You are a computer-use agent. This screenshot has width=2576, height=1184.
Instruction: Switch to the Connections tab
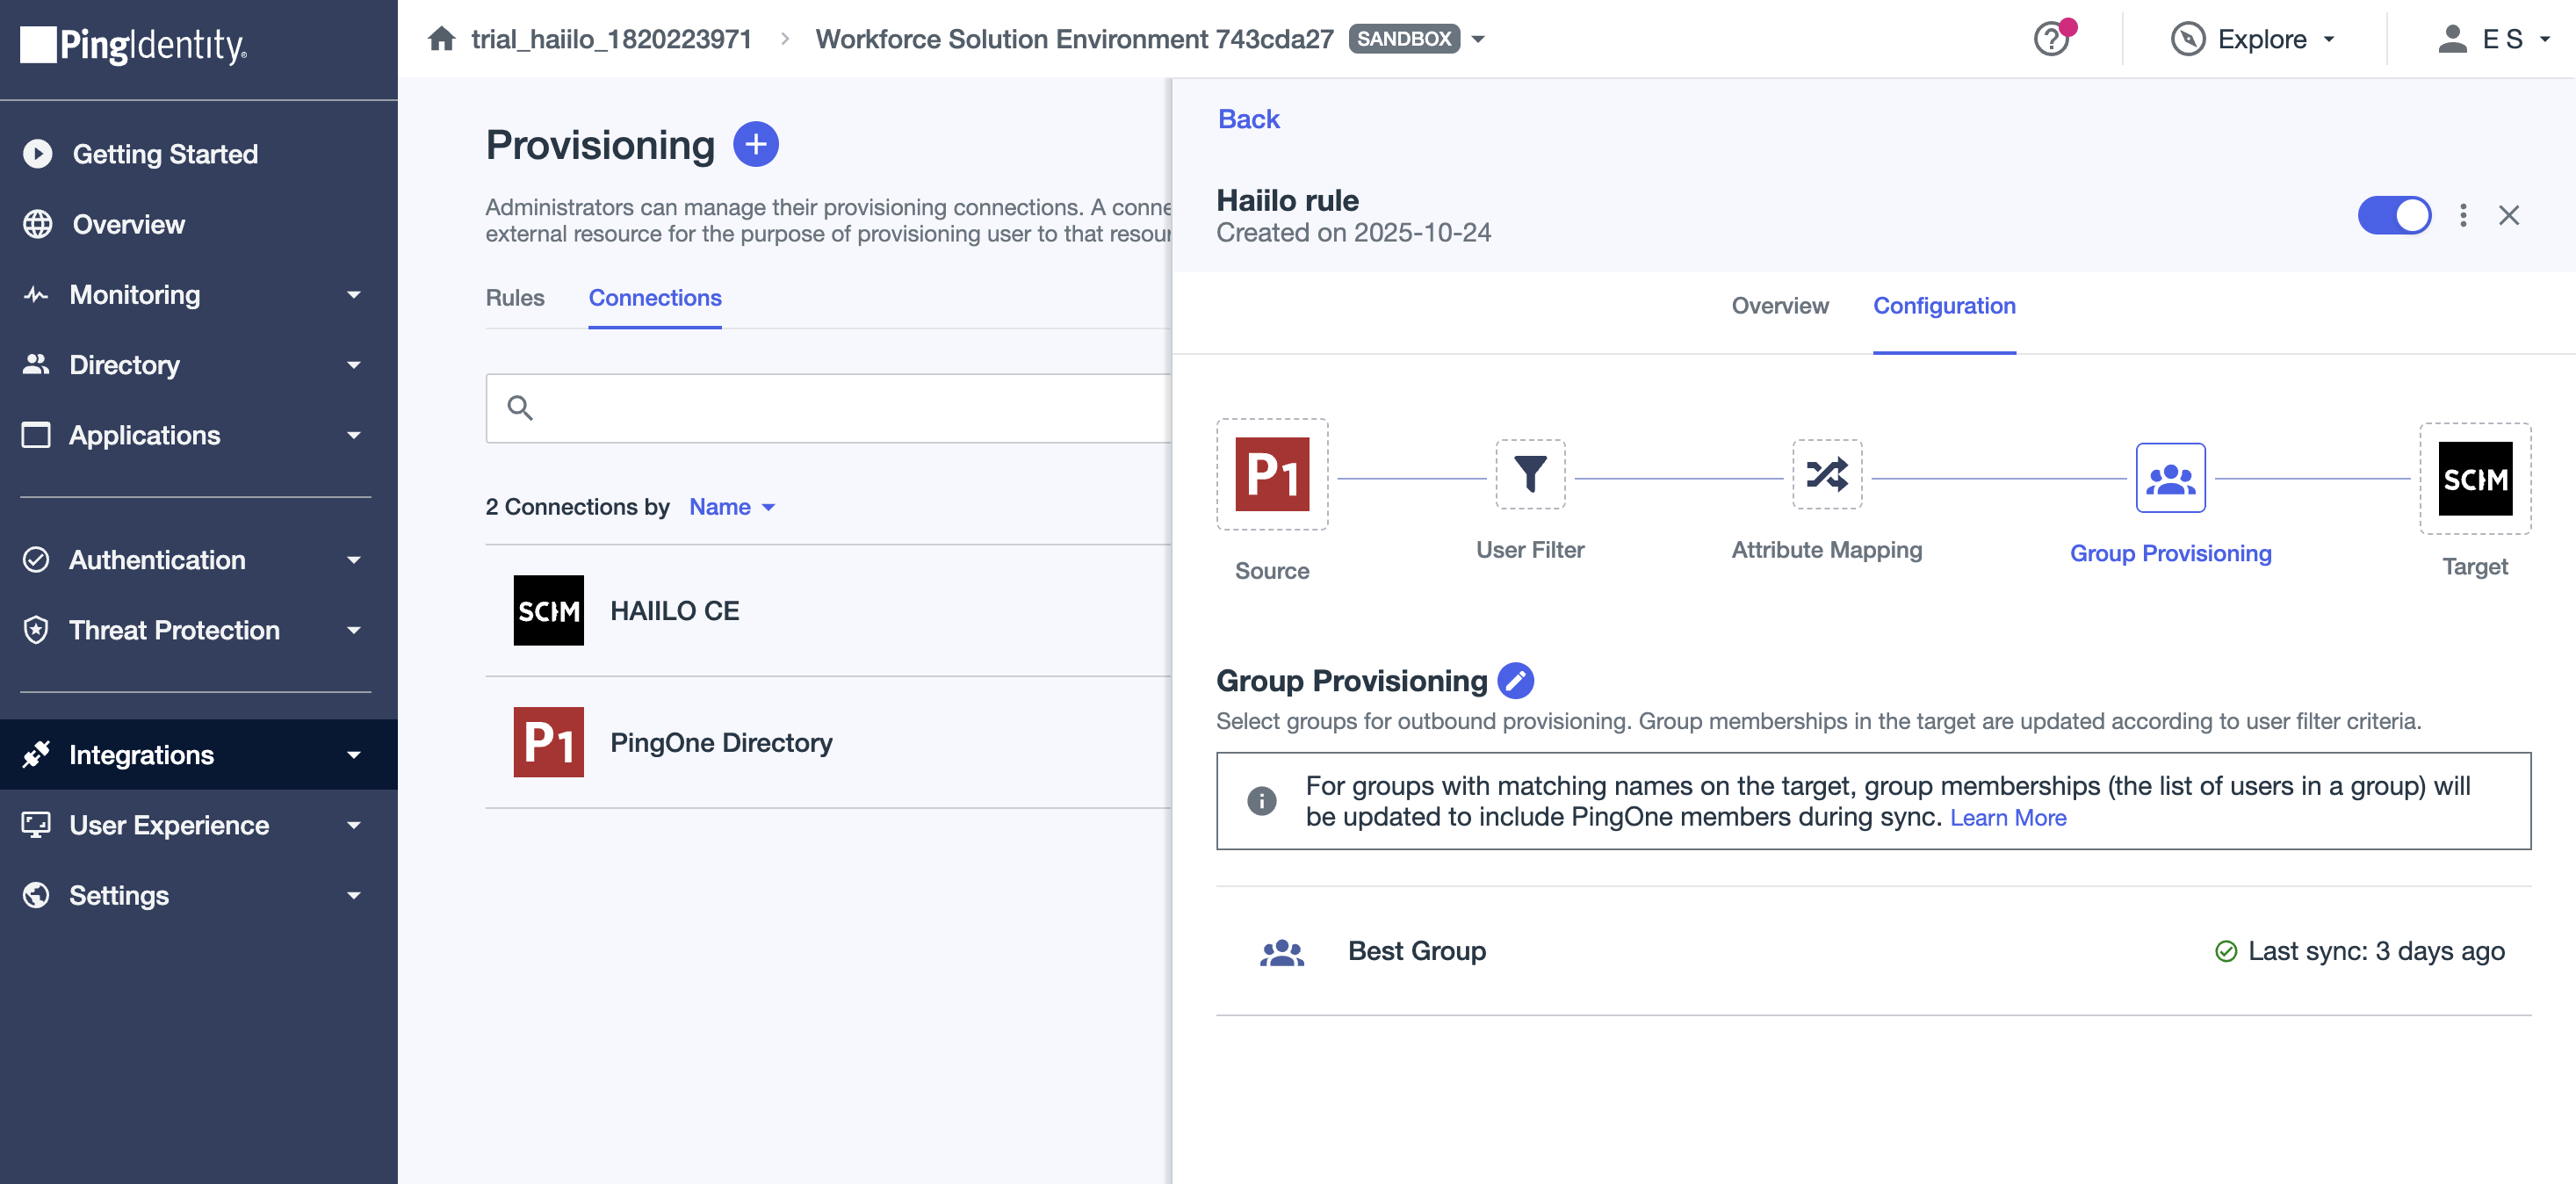click(655, 298)
